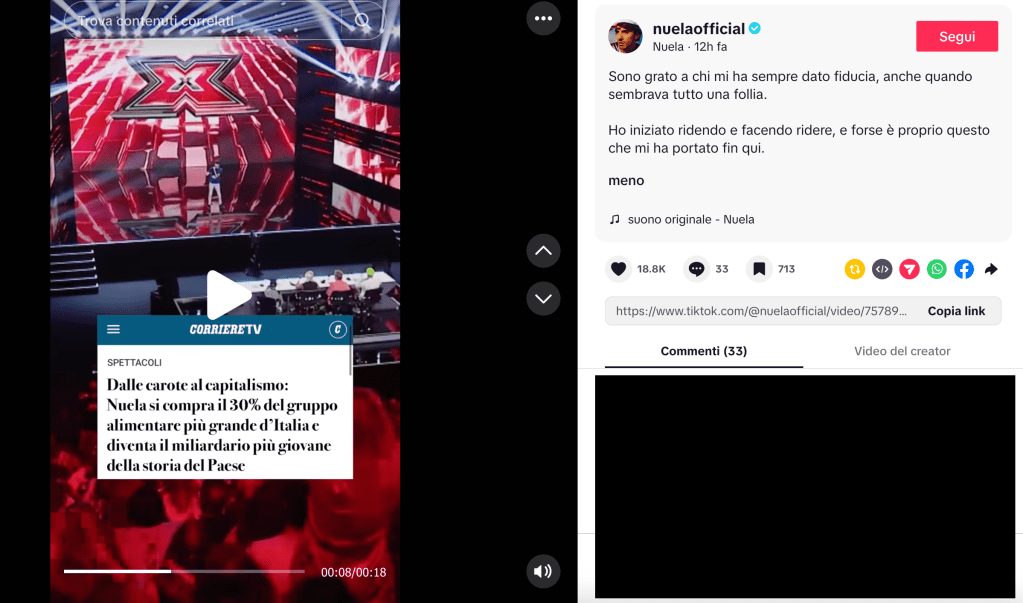Mute the video sound

pos(543,572)
